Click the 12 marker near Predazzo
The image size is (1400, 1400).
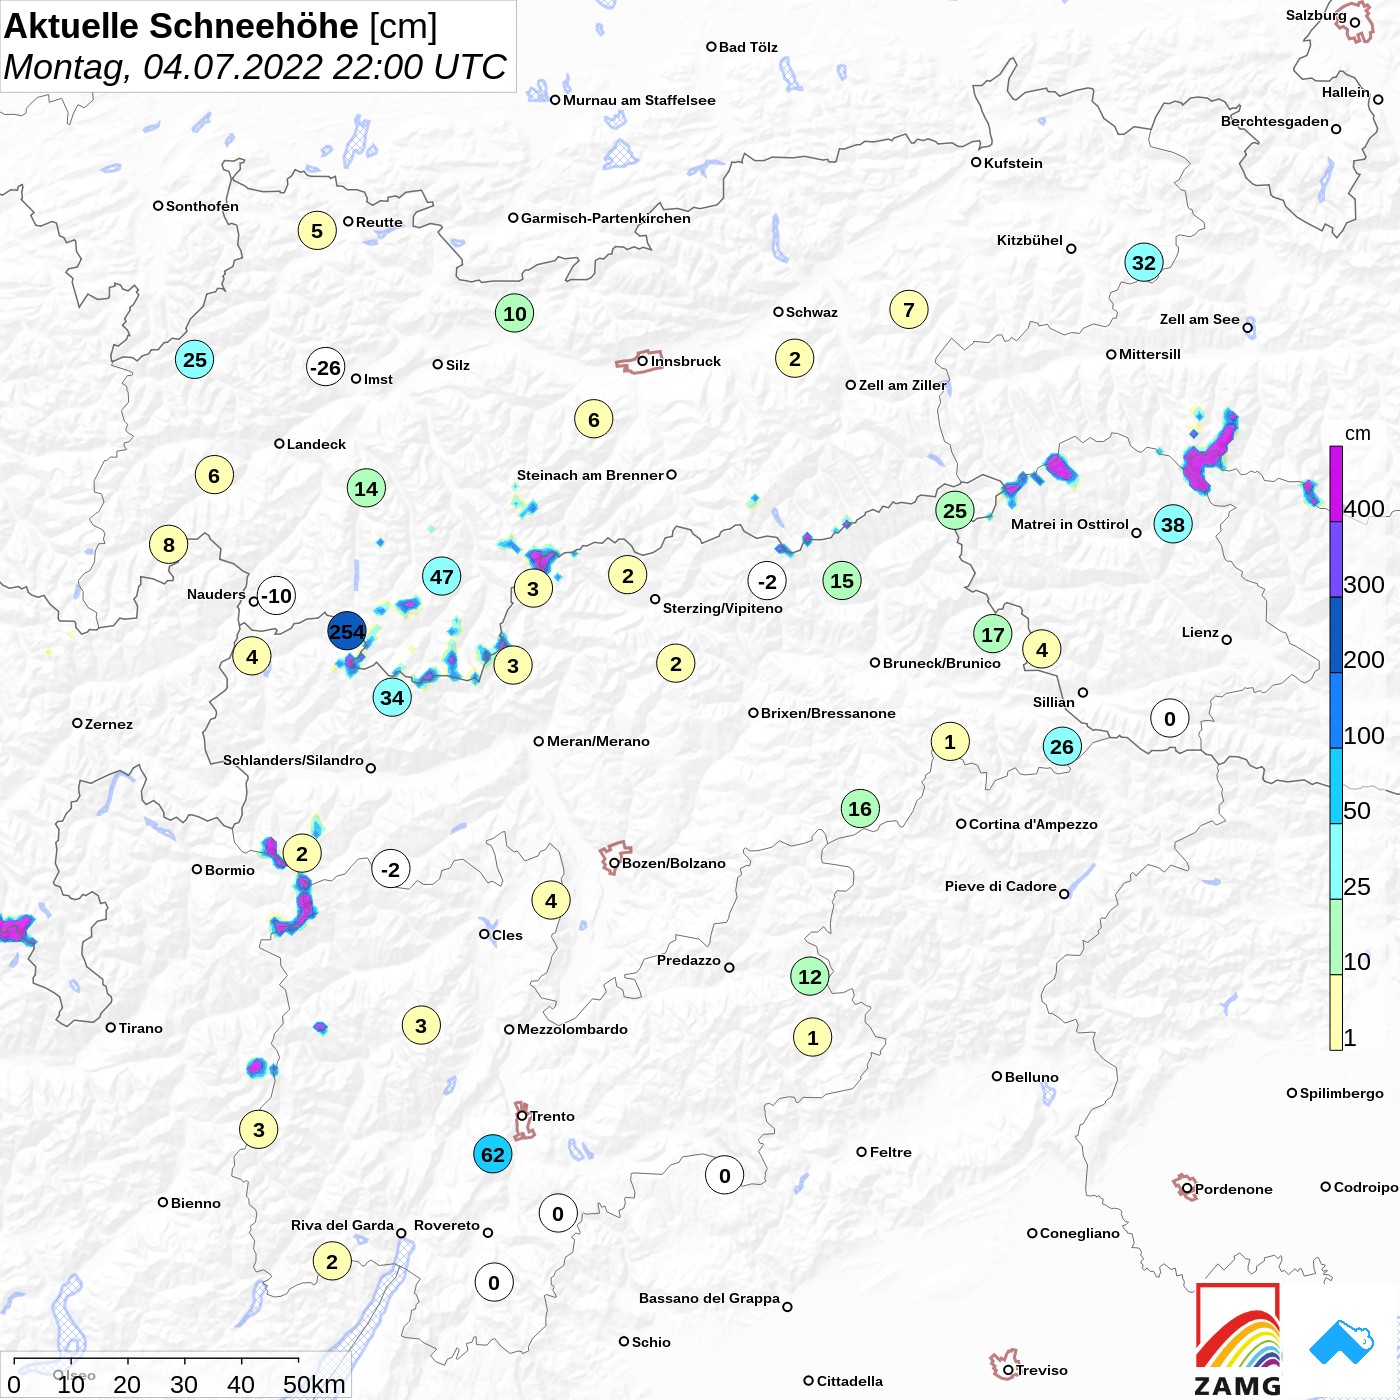810,976
